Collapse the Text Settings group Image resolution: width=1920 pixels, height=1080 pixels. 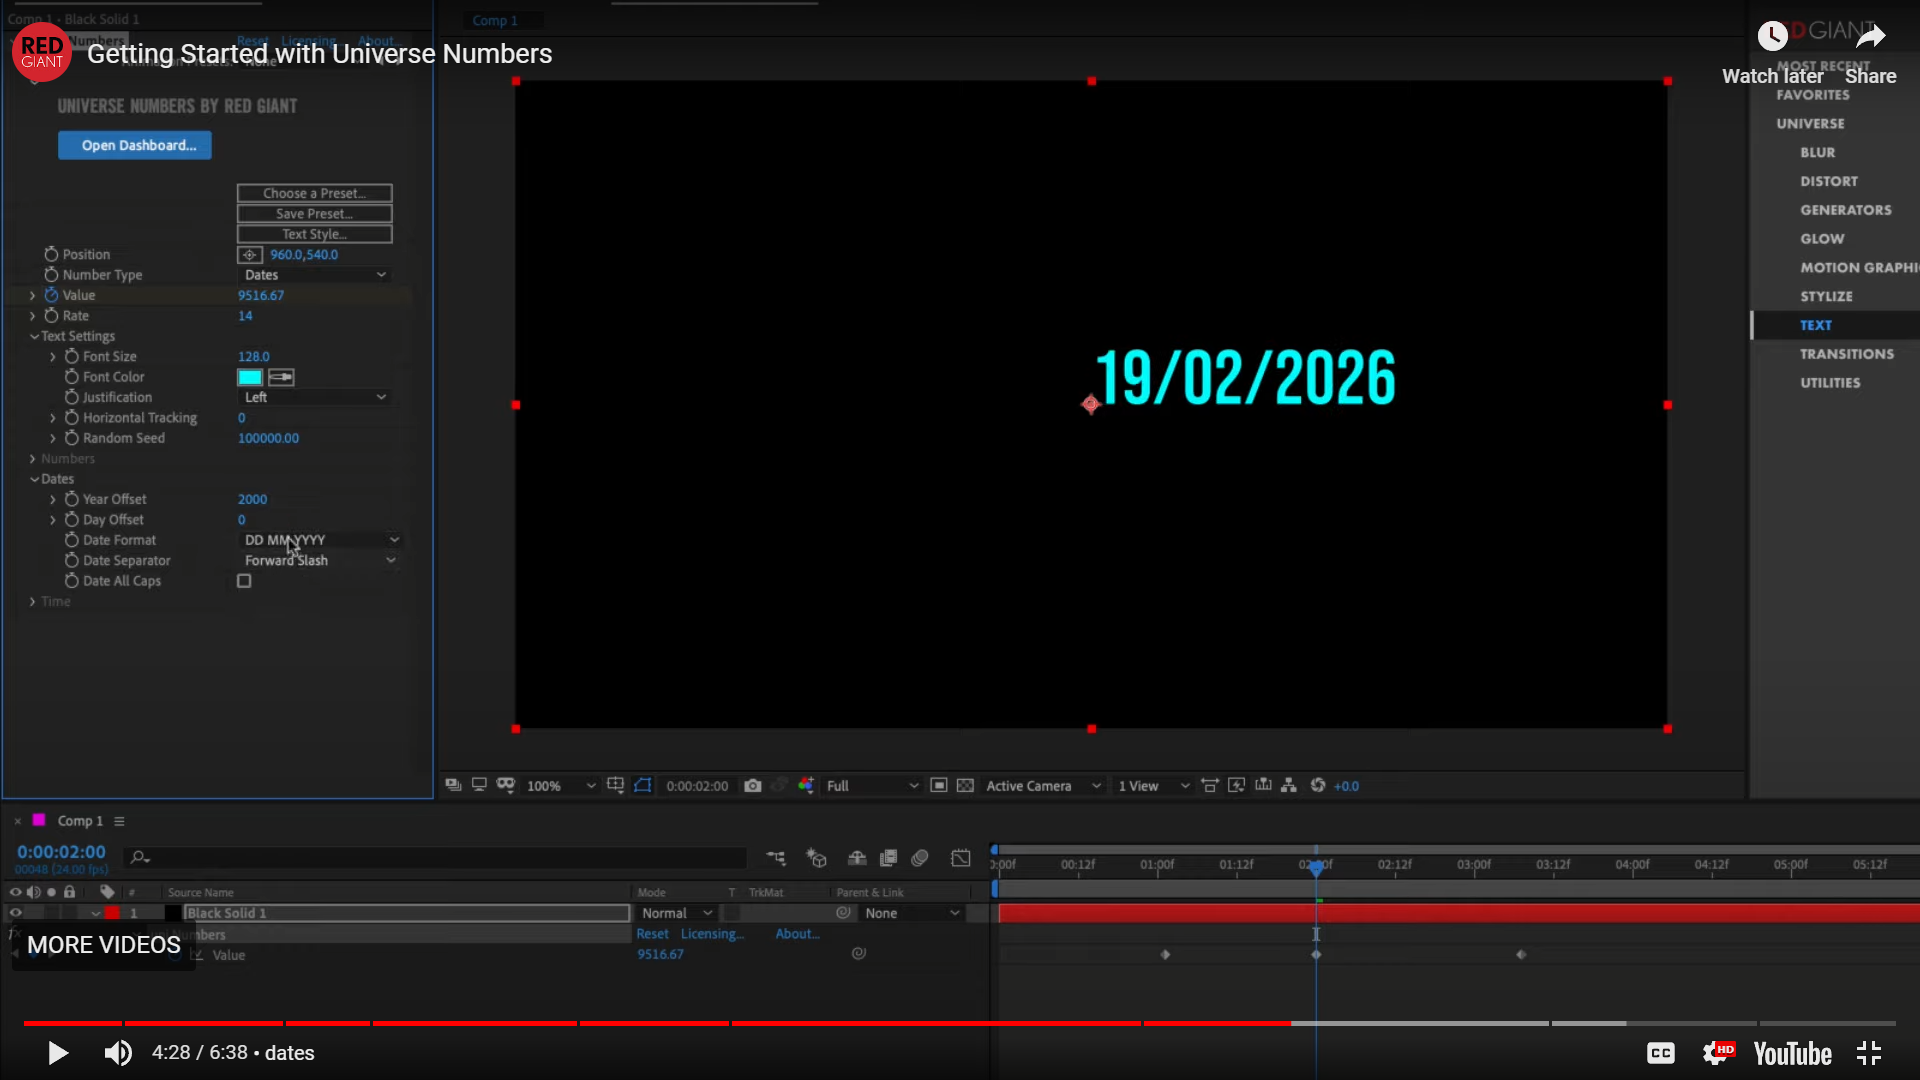click(x=34, y=337)
